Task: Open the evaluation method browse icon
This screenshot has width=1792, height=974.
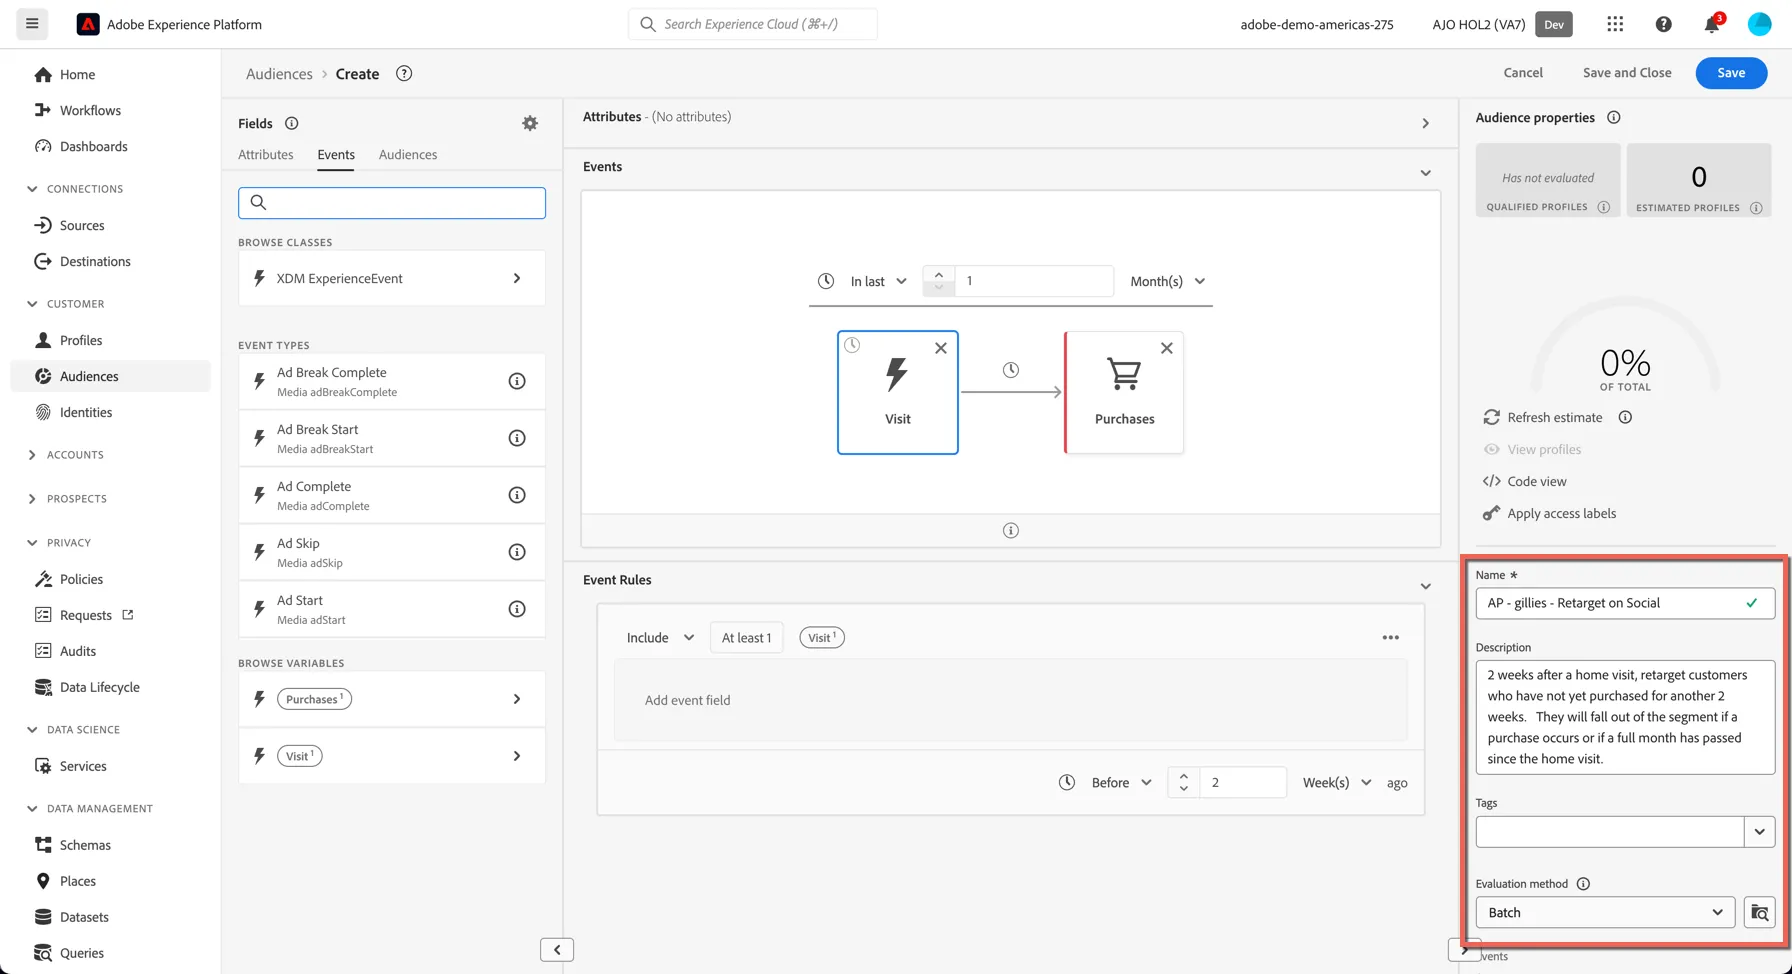Action: coord(1760,913)
